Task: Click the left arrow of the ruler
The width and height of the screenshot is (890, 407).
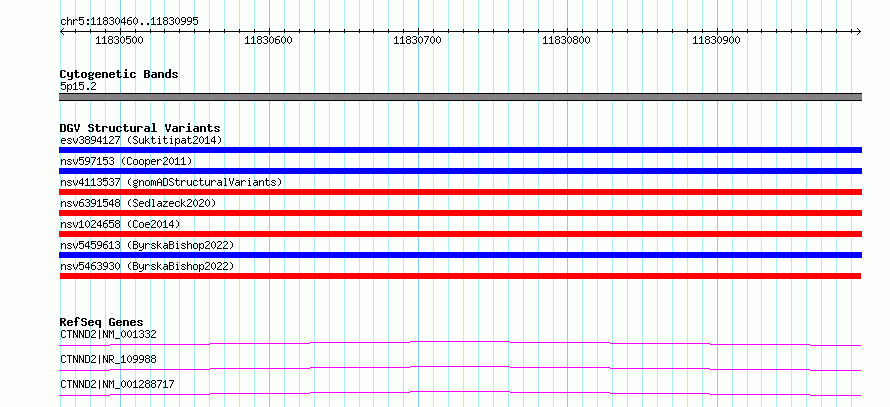Action: [x=62, y=32]
